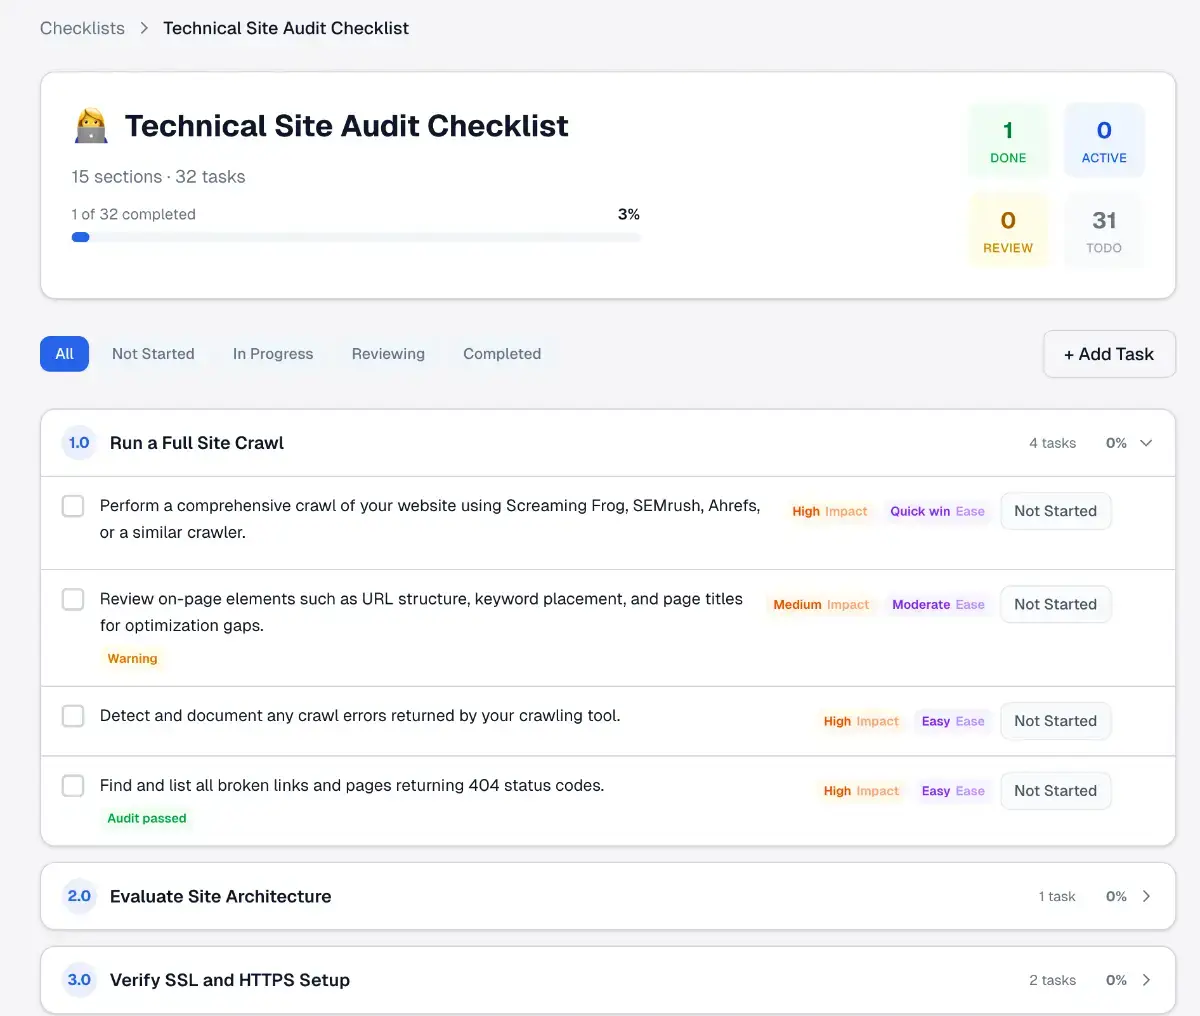
Task: Click the 1.0 section number badge
Action: (78, 443)
